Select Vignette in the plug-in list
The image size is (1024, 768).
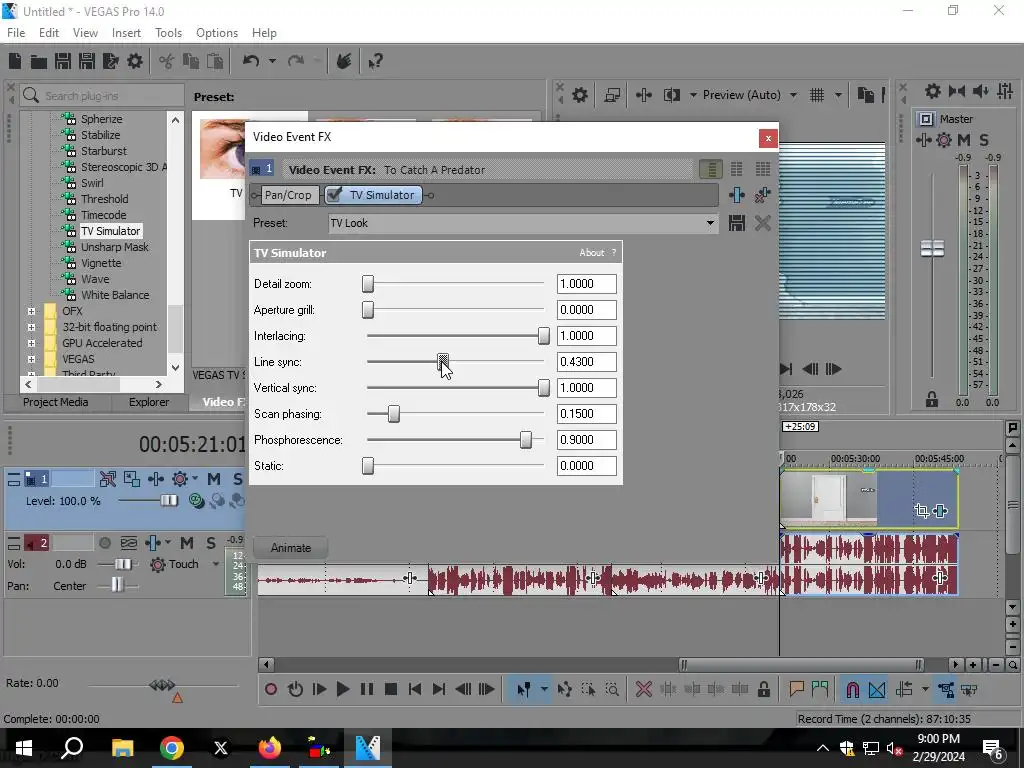(101, 263)
